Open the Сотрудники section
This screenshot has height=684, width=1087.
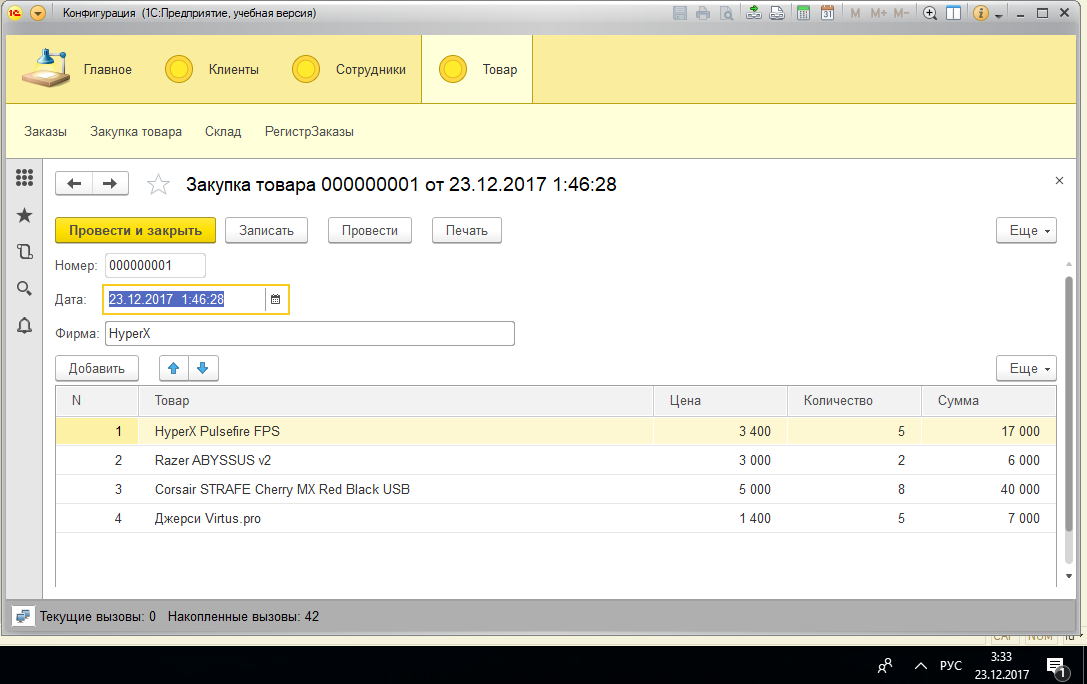coord(349,69)
